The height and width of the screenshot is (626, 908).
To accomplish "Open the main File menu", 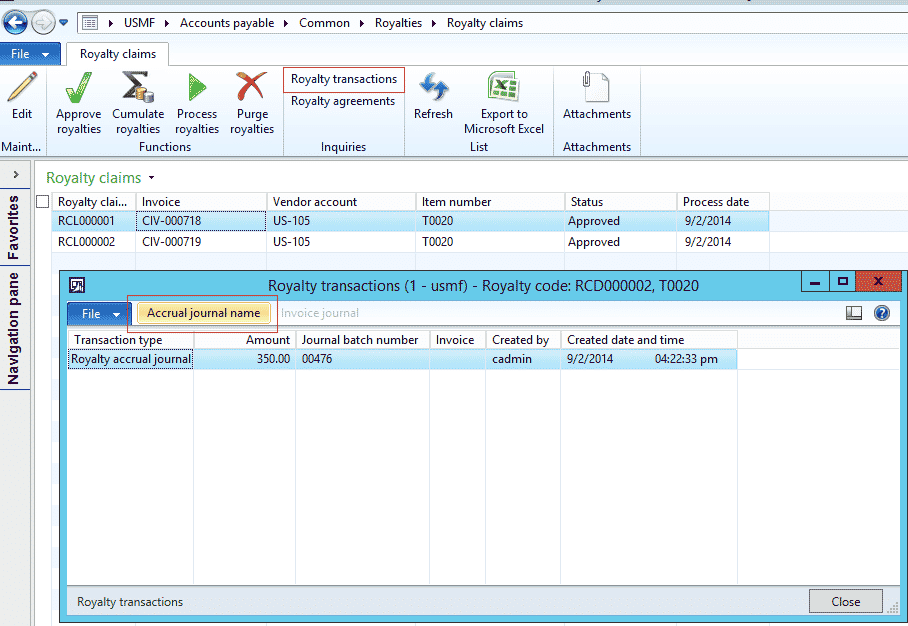I will [30, 54].
